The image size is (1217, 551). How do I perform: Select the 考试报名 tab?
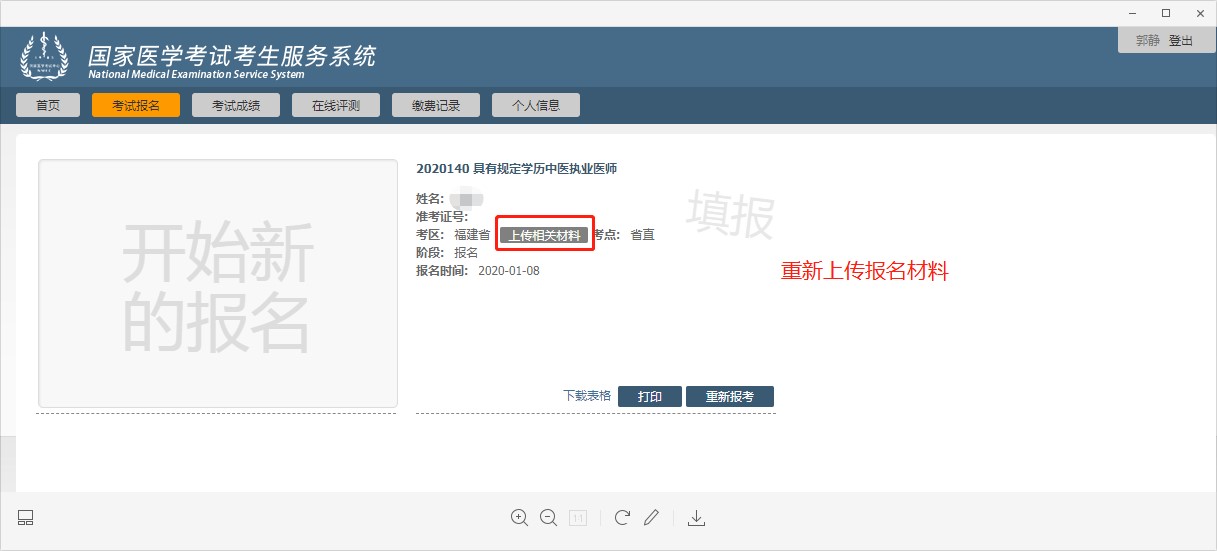click(136, 105)
